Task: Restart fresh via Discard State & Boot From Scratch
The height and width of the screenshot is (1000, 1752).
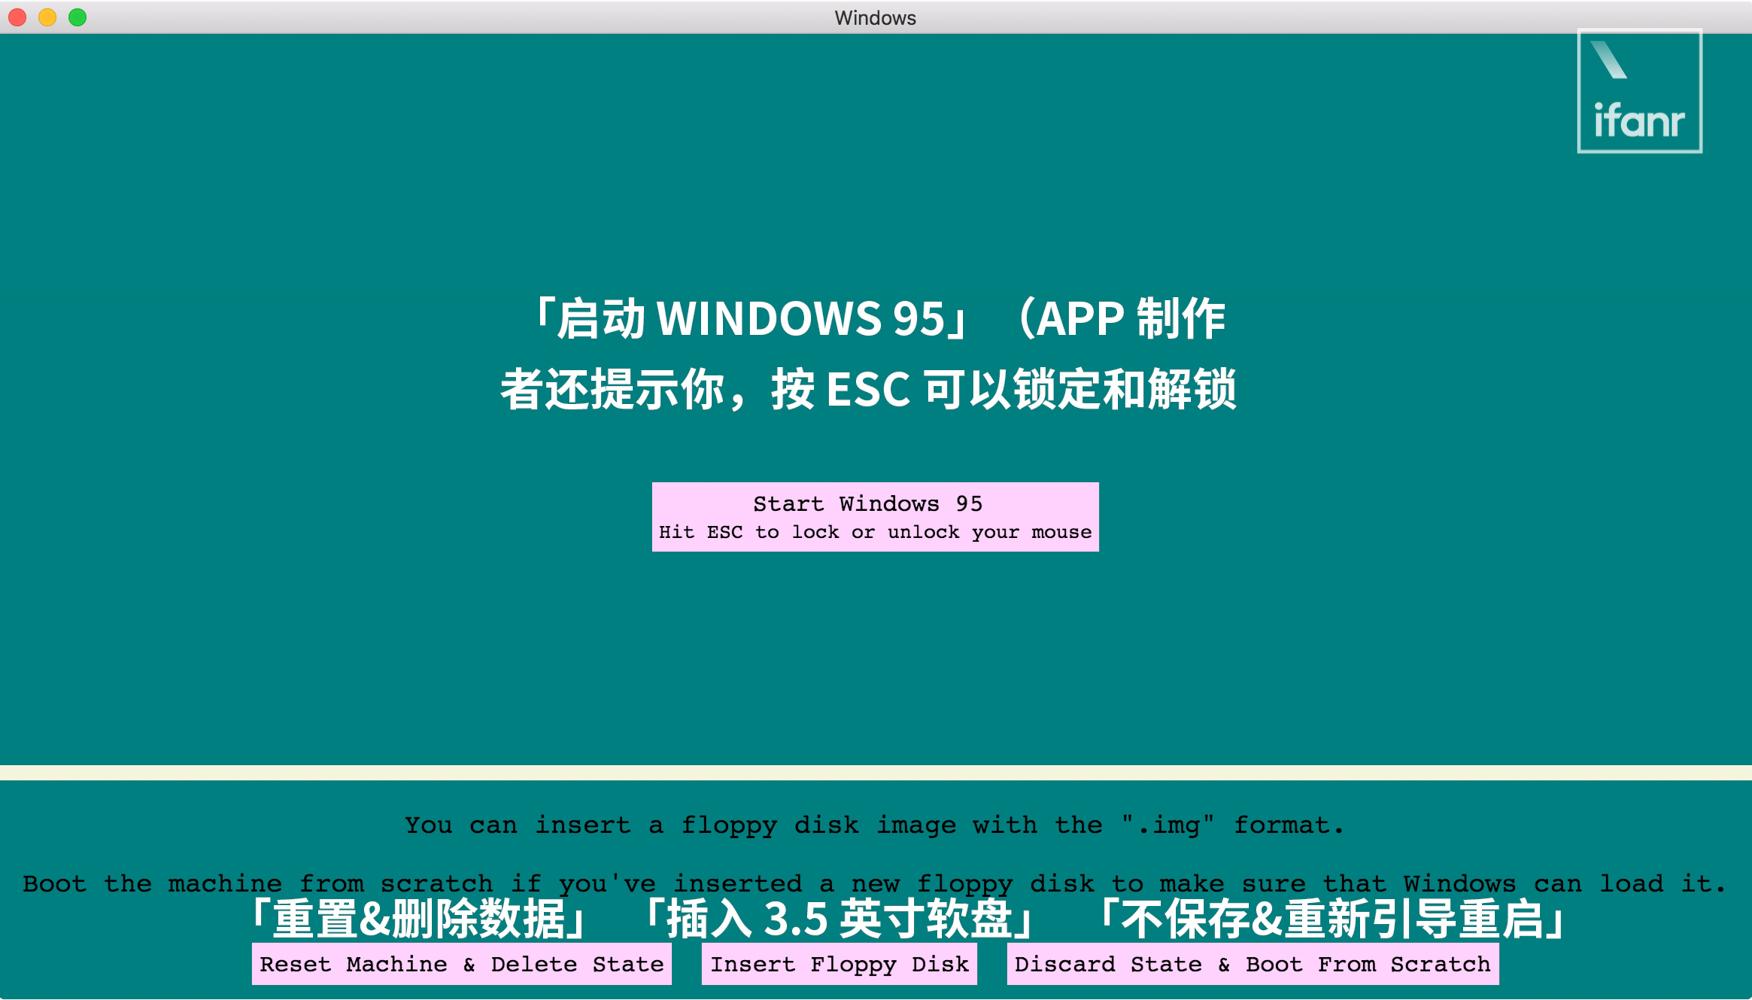Action: (x=1254, y=963)
